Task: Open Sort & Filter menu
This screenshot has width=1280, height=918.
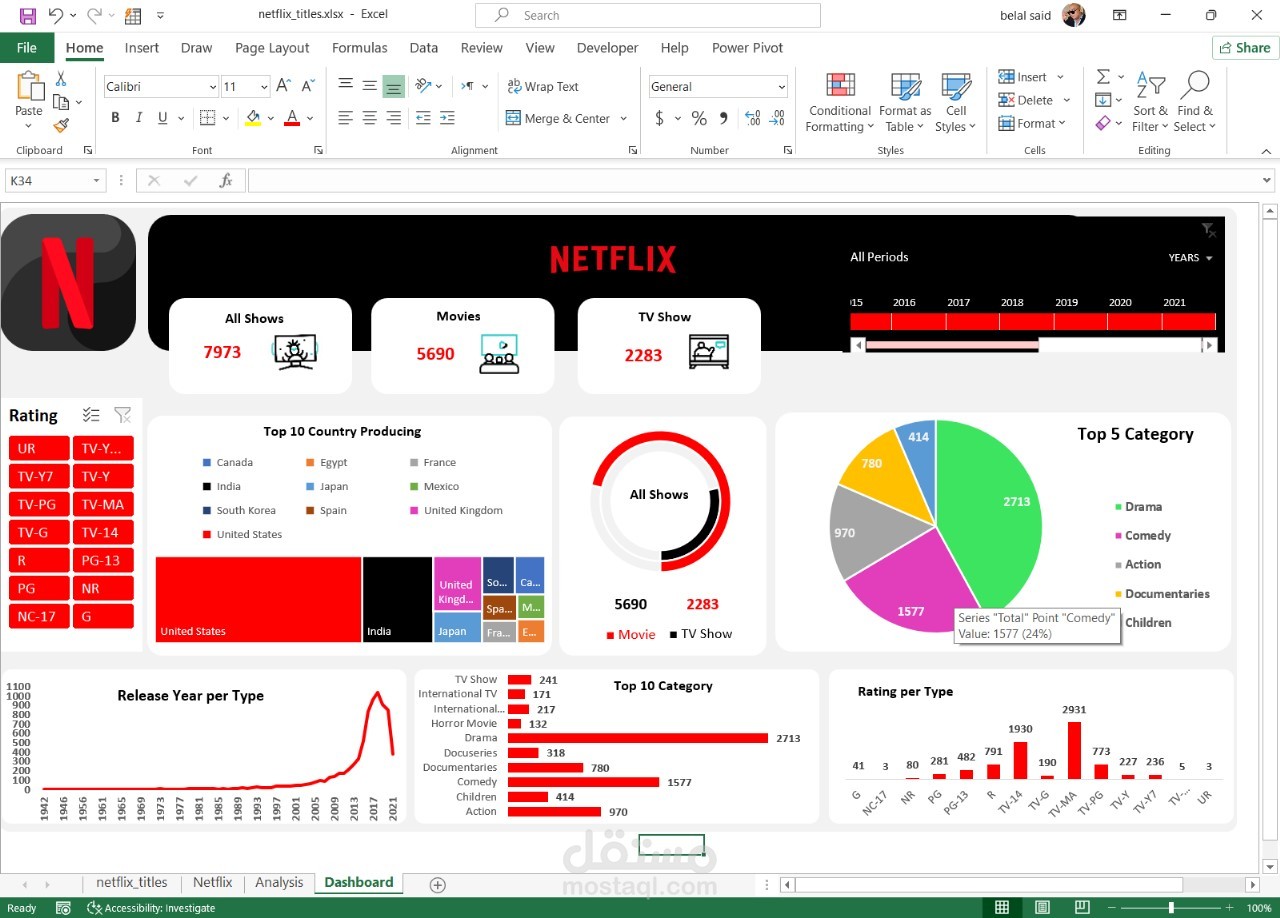Action: coord(1150,102)
